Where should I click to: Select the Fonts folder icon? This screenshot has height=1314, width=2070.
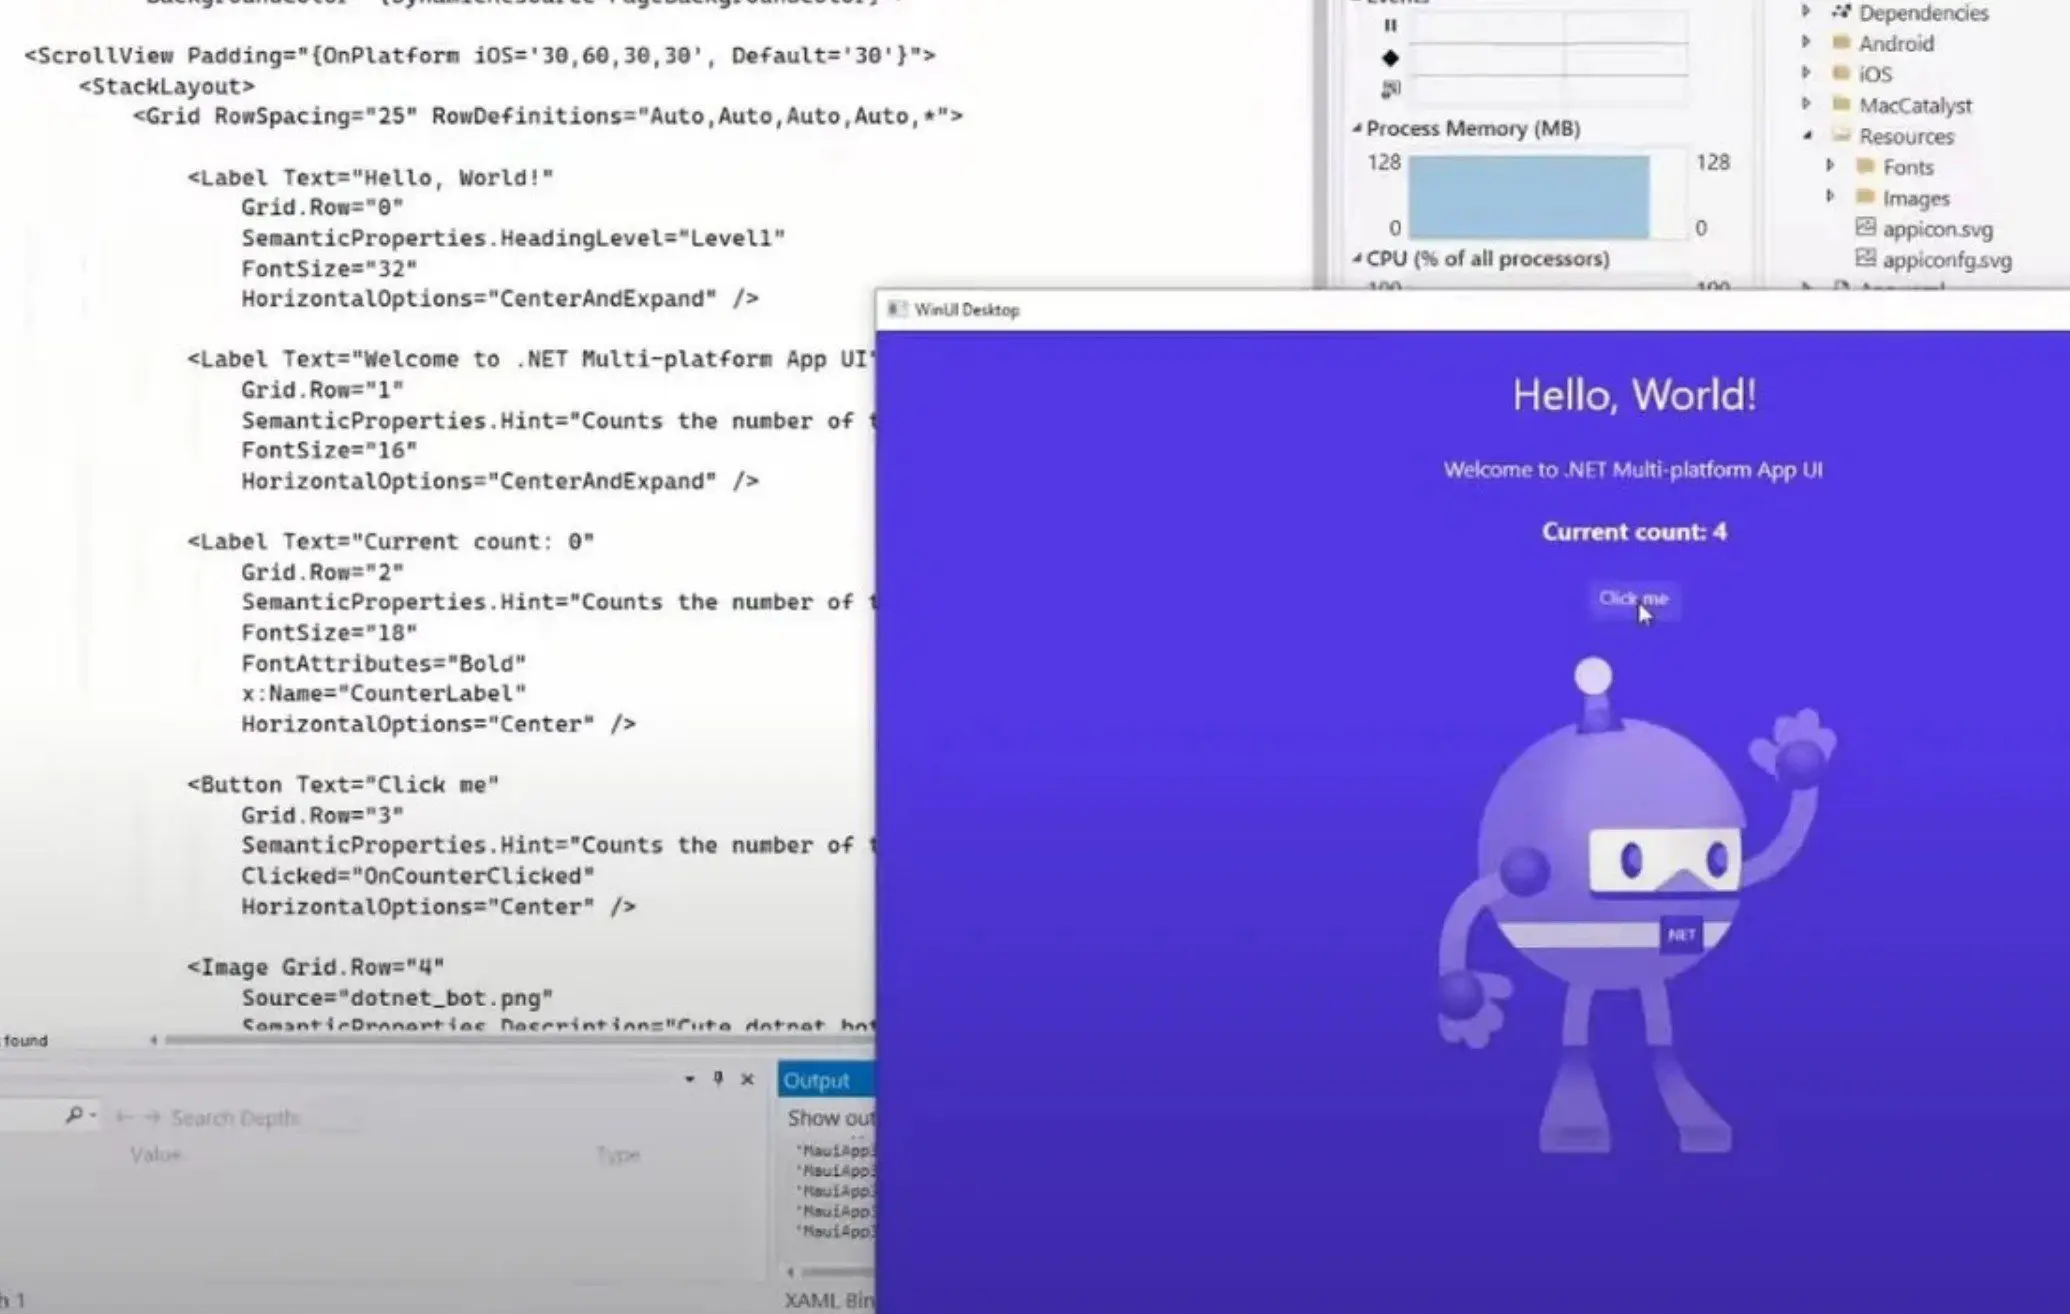[1864, 166]
